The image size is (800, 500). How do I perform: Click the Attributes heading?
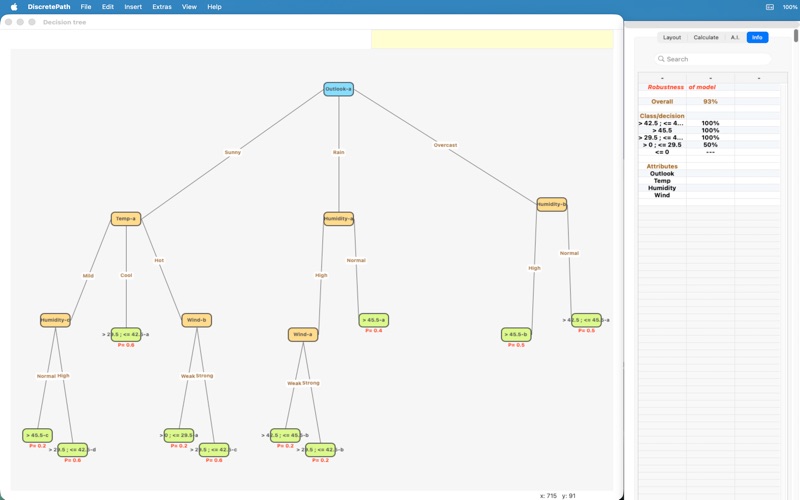tap(662, 166)
